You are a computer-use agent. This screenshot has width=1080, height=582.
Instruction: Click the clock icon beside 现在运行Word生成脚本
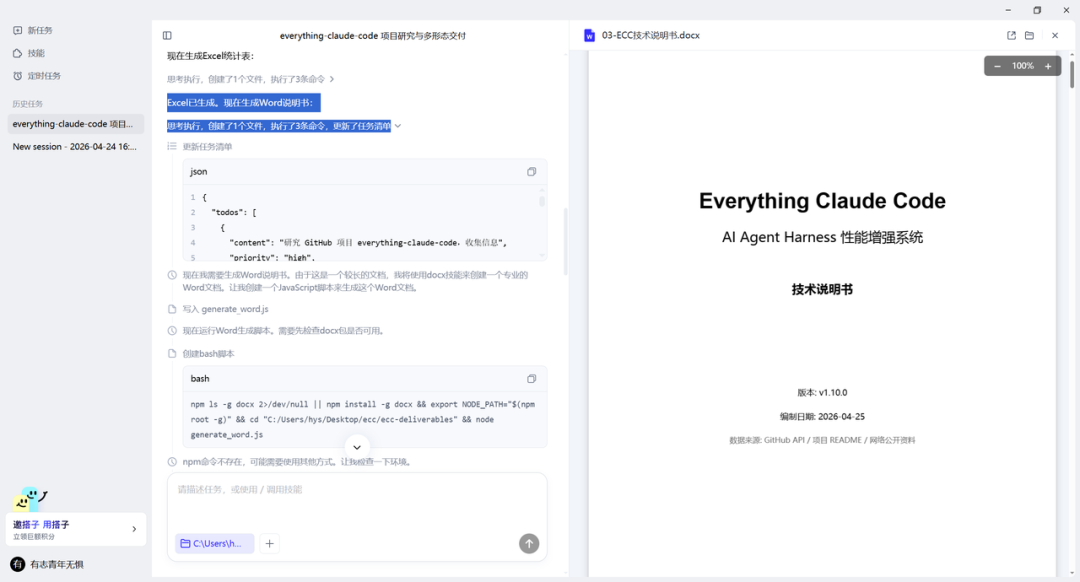click(x=172, y=331)
